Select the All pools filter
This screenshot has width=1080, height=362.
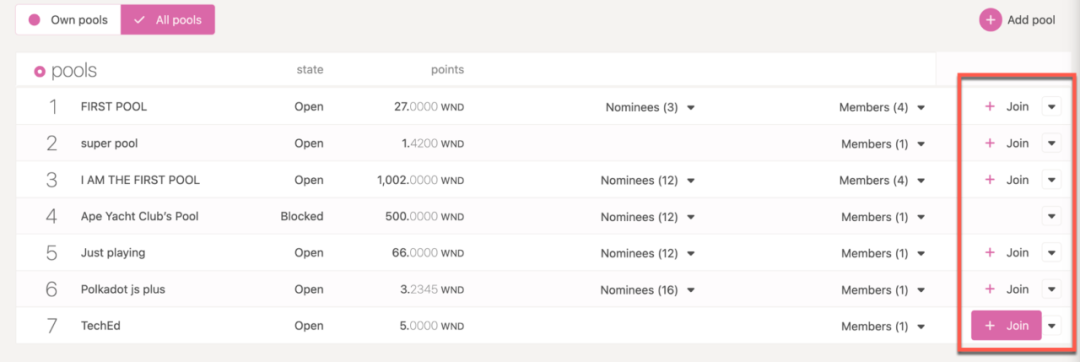(167, 20)
